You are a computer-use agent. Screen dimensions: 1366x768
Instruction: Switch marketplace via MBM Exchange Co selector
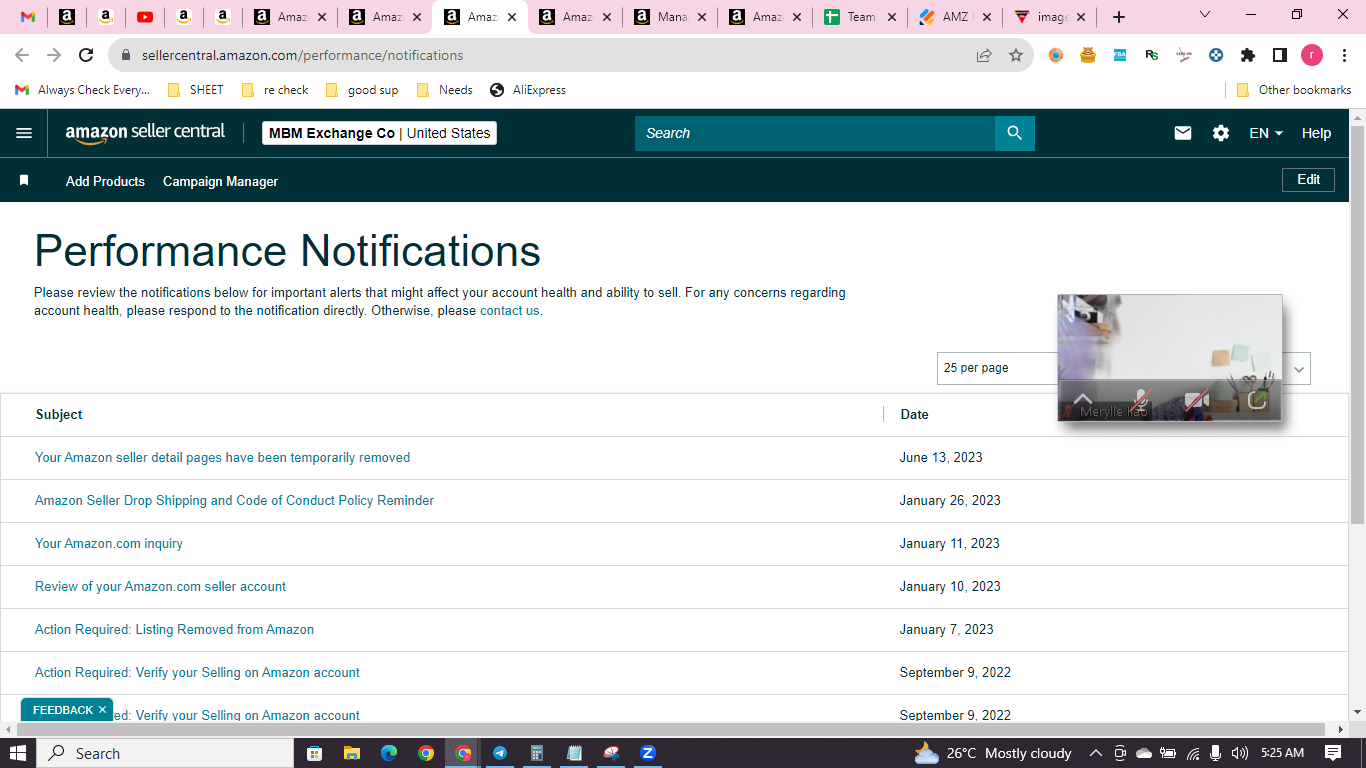click(x=379, y=133)
